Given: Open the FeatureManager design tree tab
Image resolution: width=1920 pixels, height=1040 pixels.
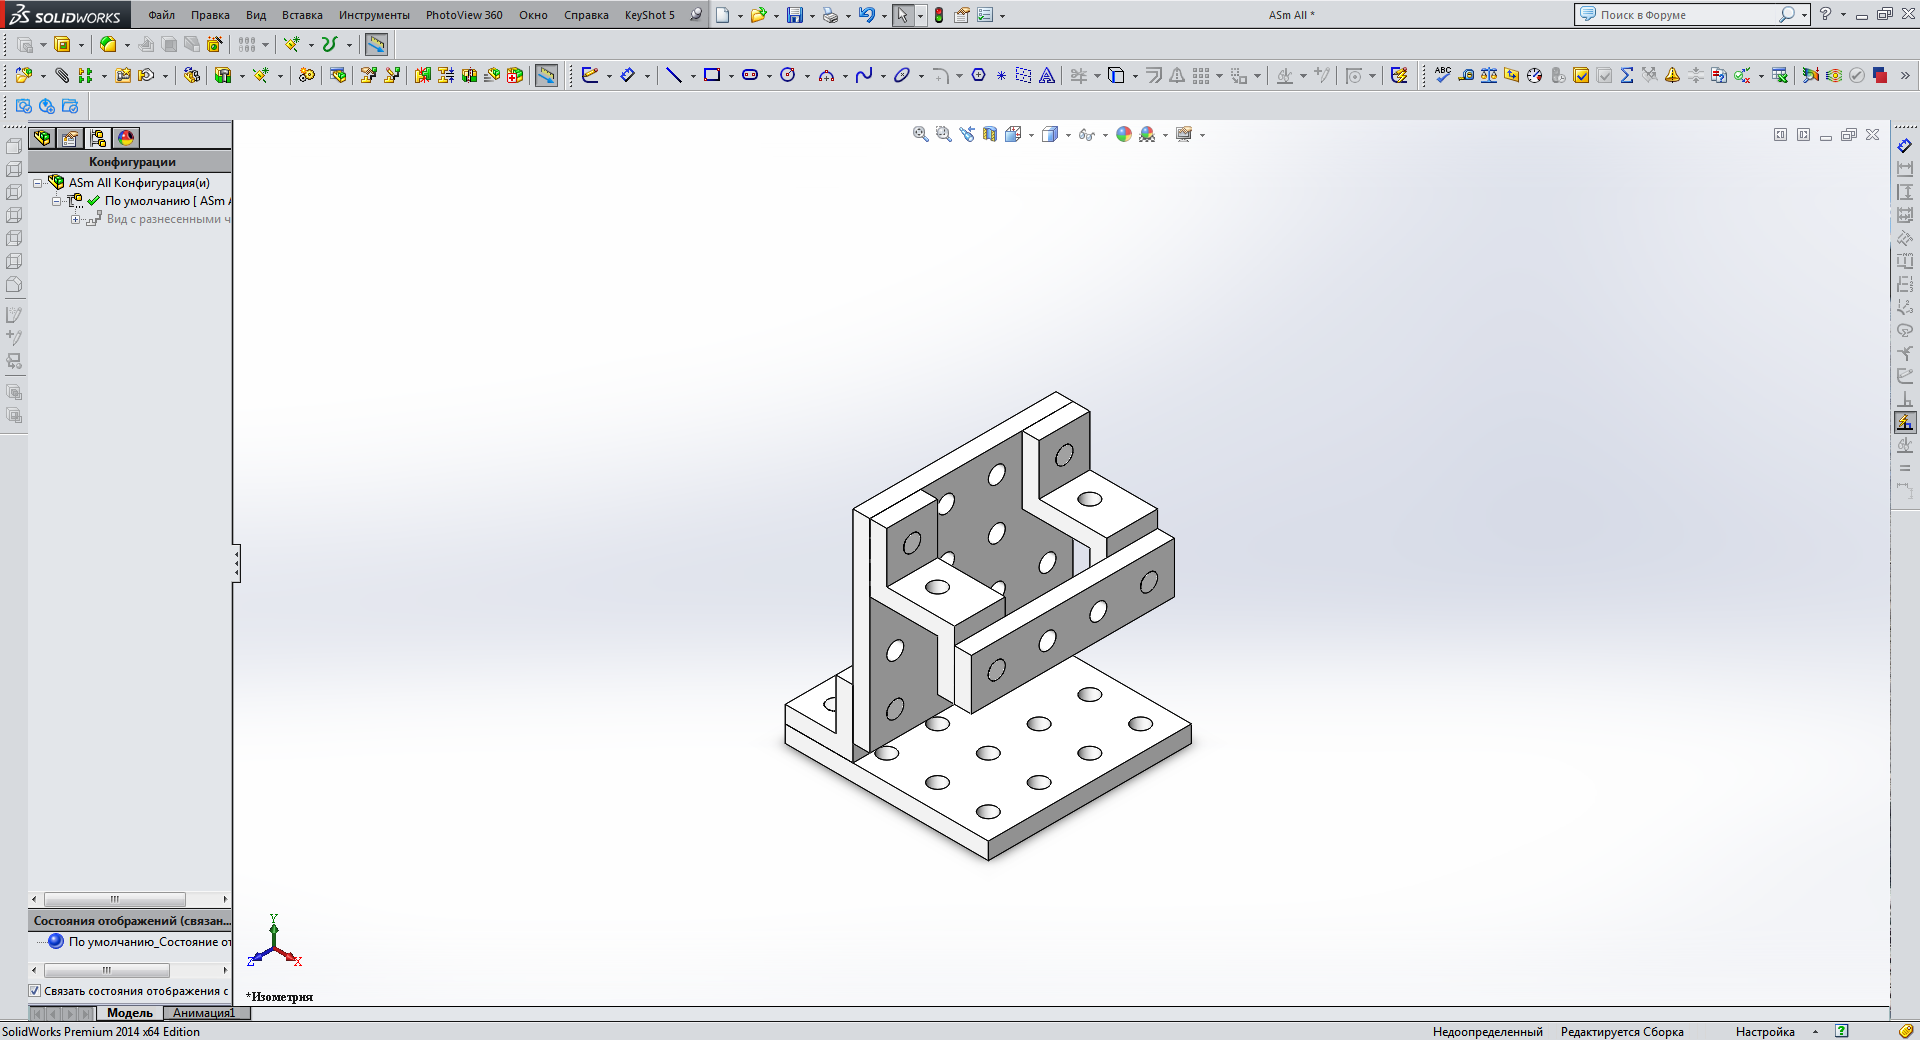Looking at the screenshot, I should (x=42, y=138).
